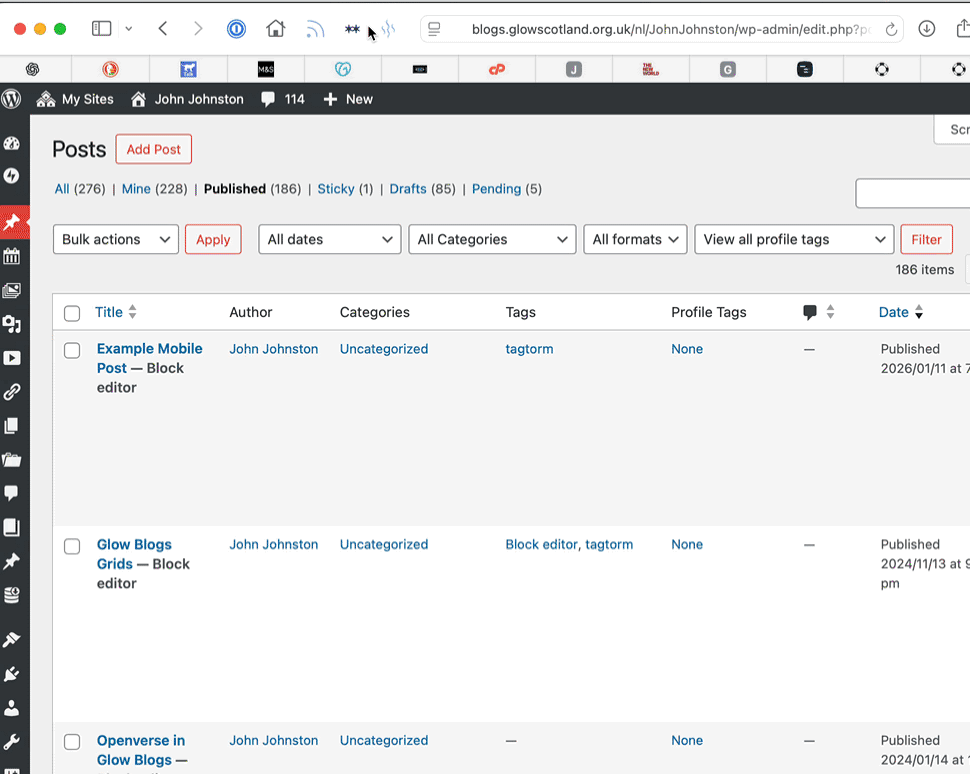The image size is (970, 774).
Task: Tick the select-all posts checkbox in header
Action: coord(72,313)
